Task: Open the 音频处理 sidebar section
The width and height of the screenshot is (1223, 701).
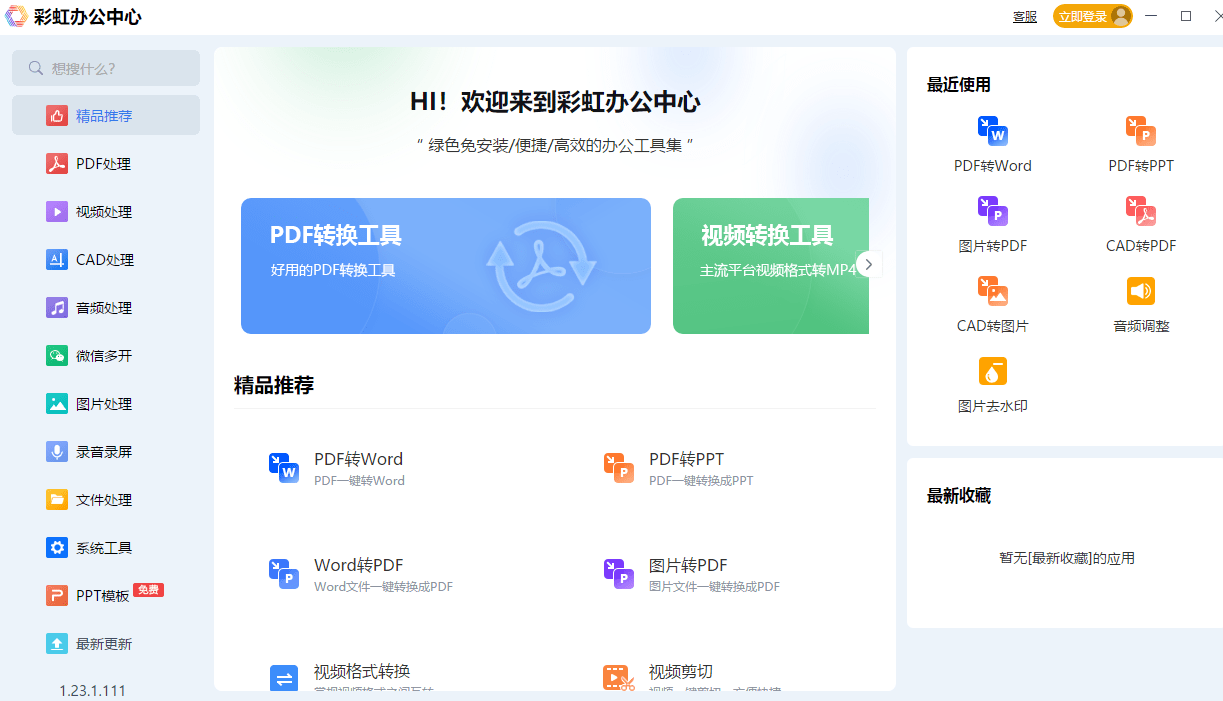Action: click(105, 307)
